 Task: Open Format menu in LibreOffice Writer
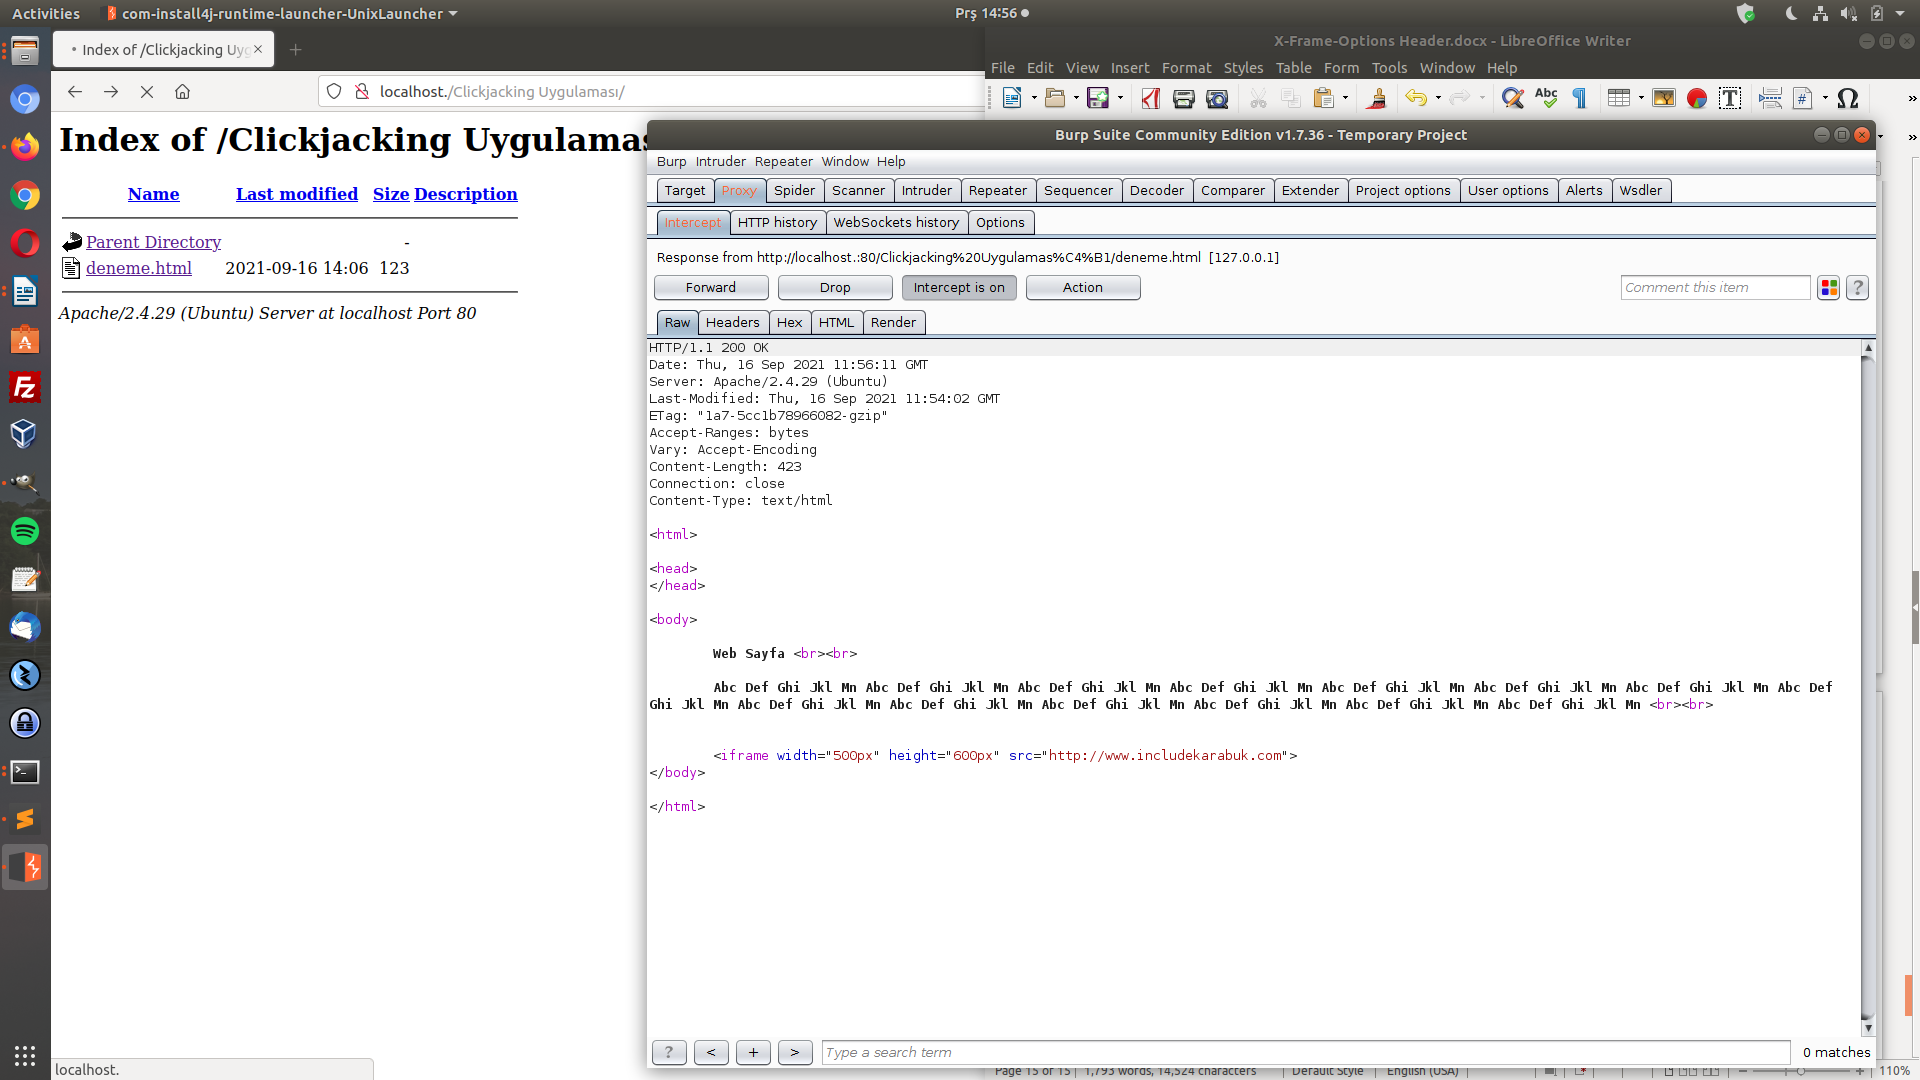click(1186, 68)
